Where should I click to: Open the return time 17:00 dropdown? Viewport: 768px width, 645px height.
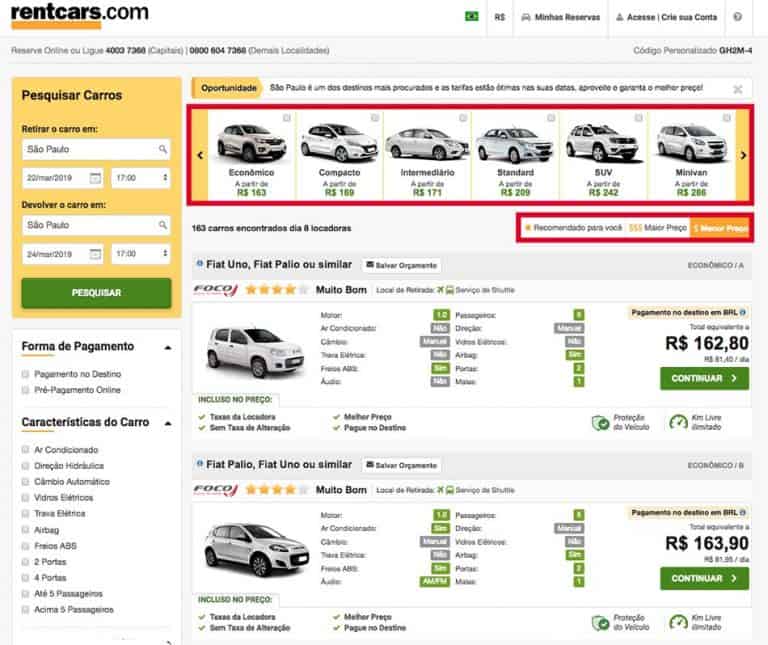click(141, 254)
